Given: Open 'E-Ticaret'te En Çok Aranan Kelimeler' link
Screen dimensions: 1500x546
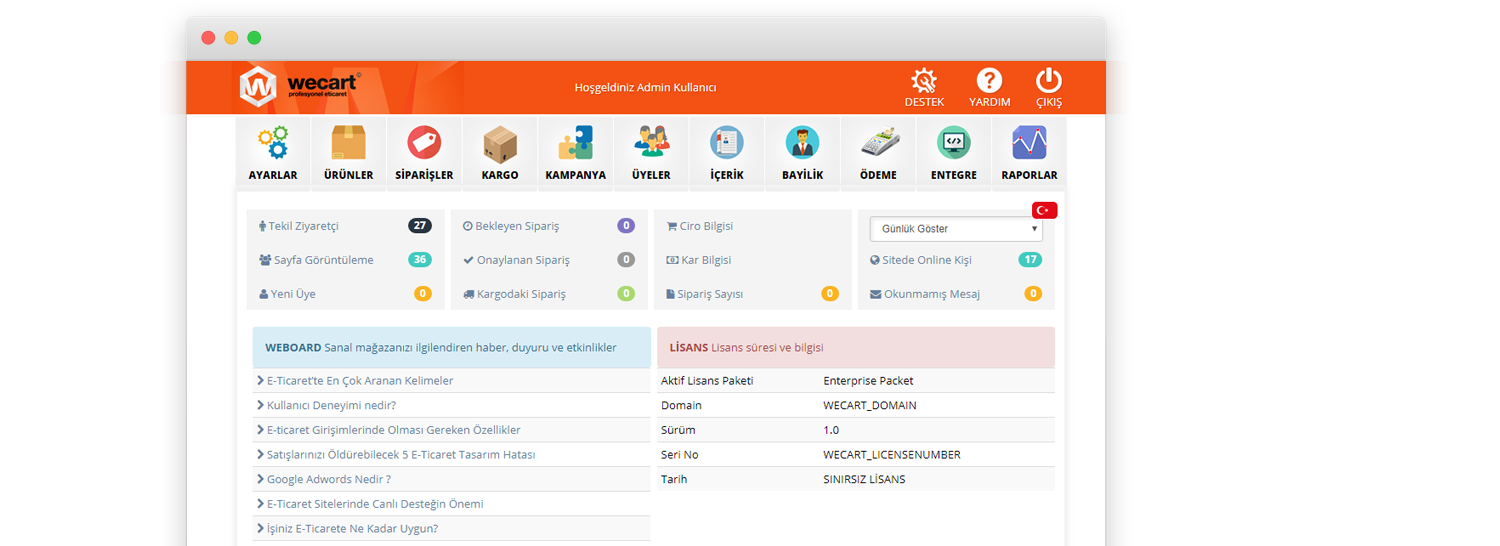Looking at the screenshot, I should tap(359, 381).
